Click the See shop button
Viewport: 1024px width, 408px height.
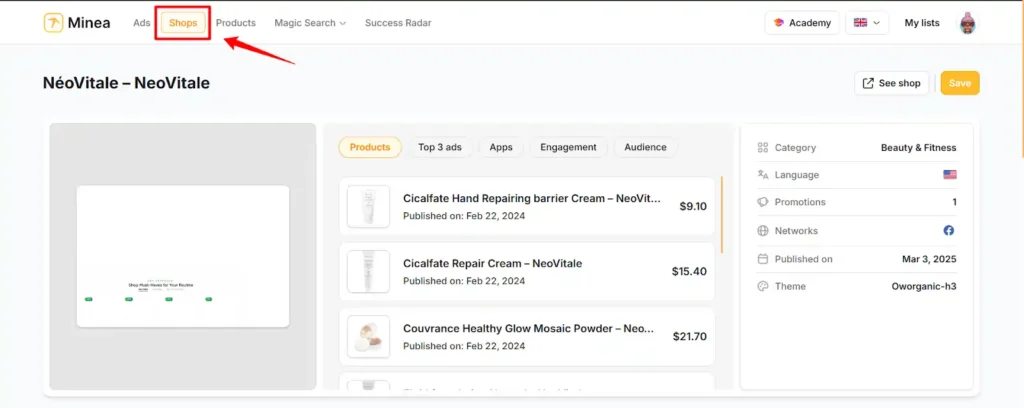[x=891, y=83]
